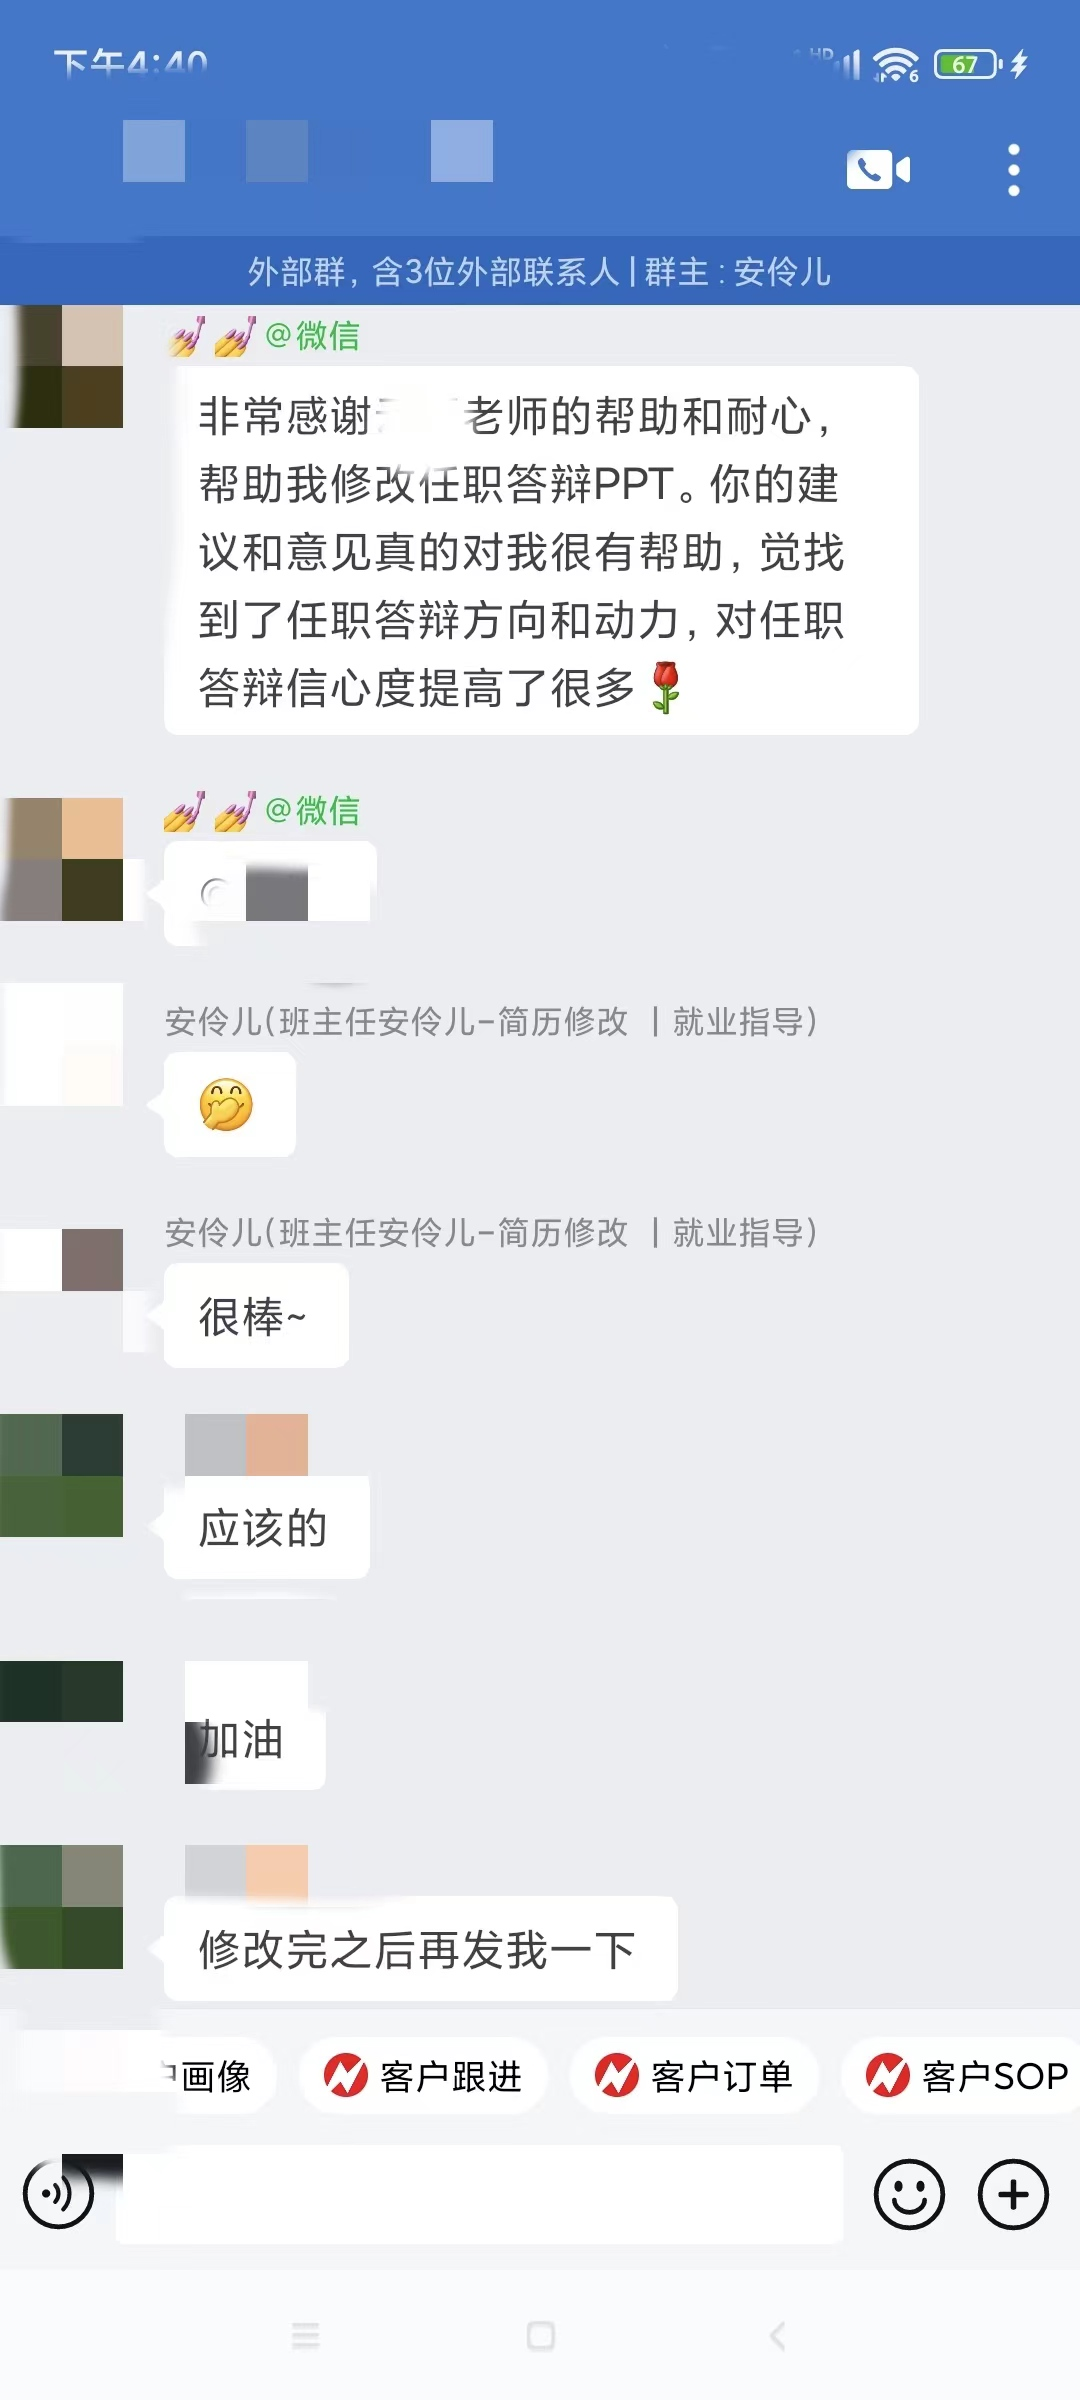This screenshot has height=2400, width=1080.
Task: Open Android recent apps menu button
Action: 305,2335
